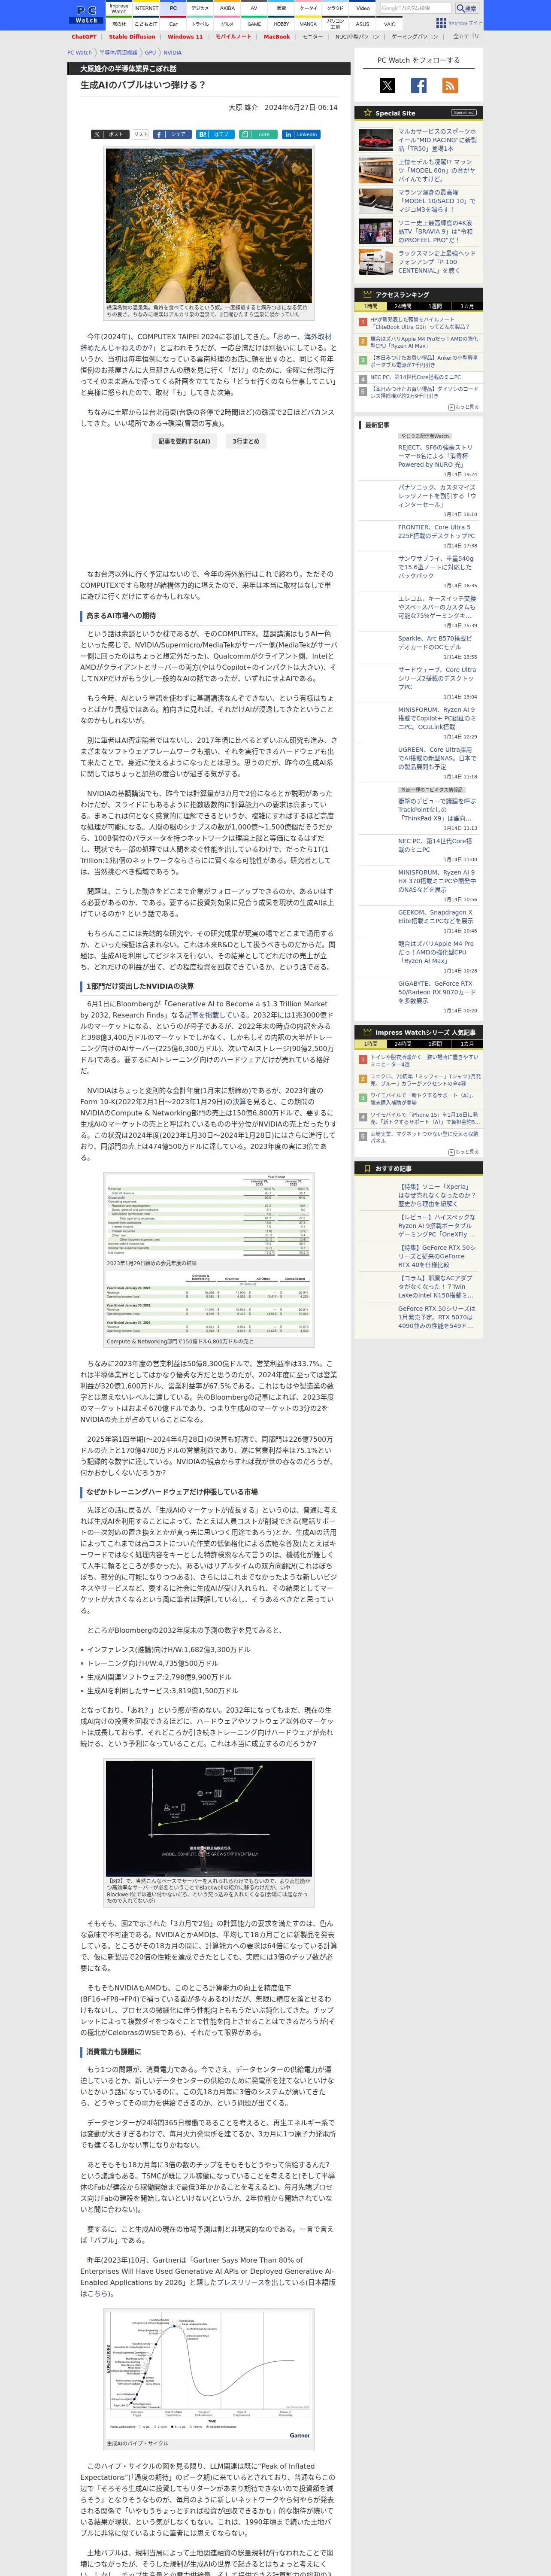Open the hot spring fish foot photo
This screenshot has height=2576, width=551.
(x=209, y=226)
